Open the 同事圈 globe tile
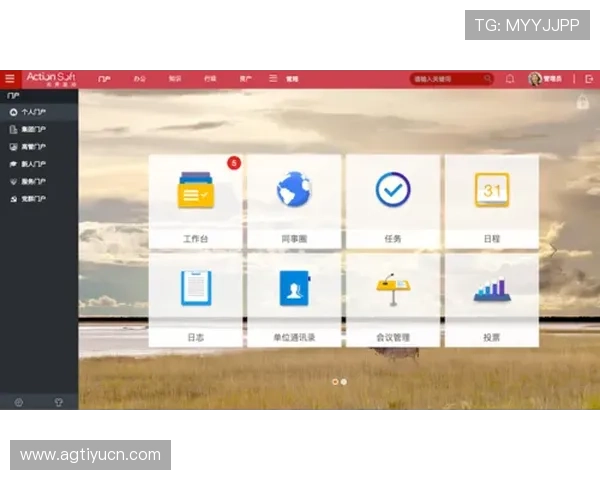The height and width of the screenshot is (480, 600). coord(294,201)
